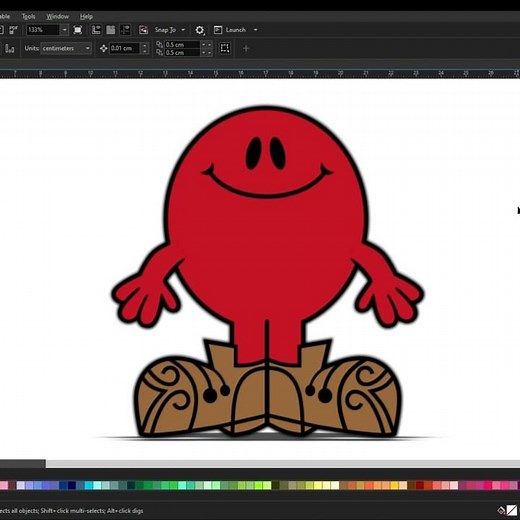The image size is (520, 520).
Task: Pick the pale yellow swatch in the palette
Action: pos(335,485)
